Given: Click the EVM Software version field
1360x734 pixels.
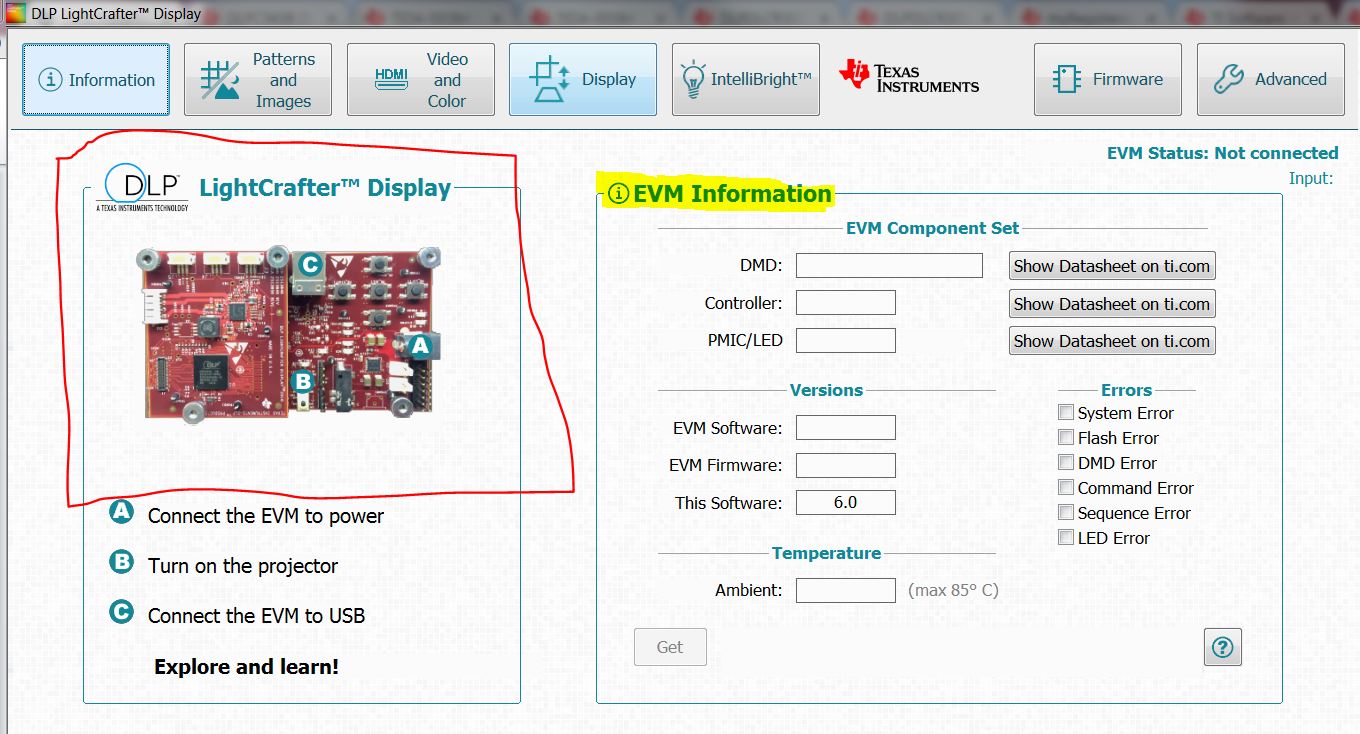Looking at the screenshot, I should coord(846,428).
